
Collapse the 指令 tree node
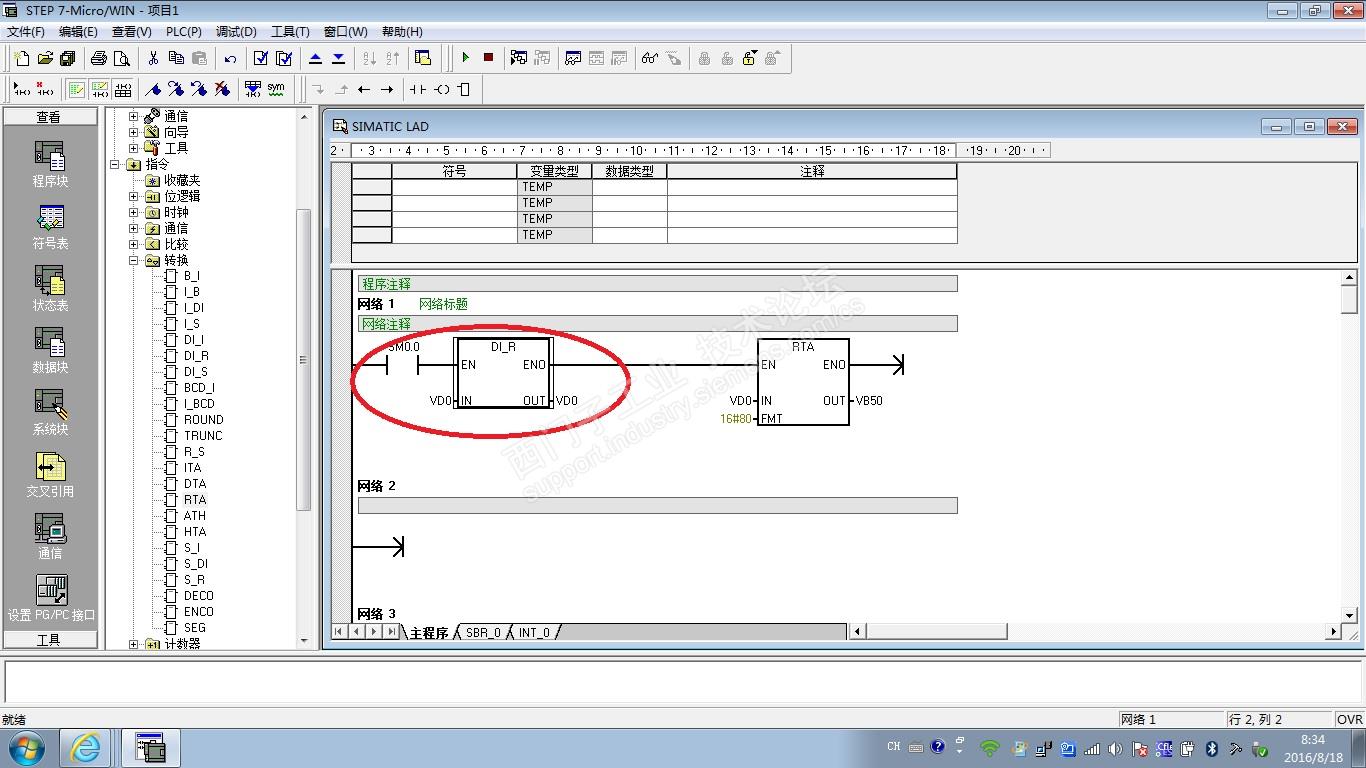(x=115, y=164)
